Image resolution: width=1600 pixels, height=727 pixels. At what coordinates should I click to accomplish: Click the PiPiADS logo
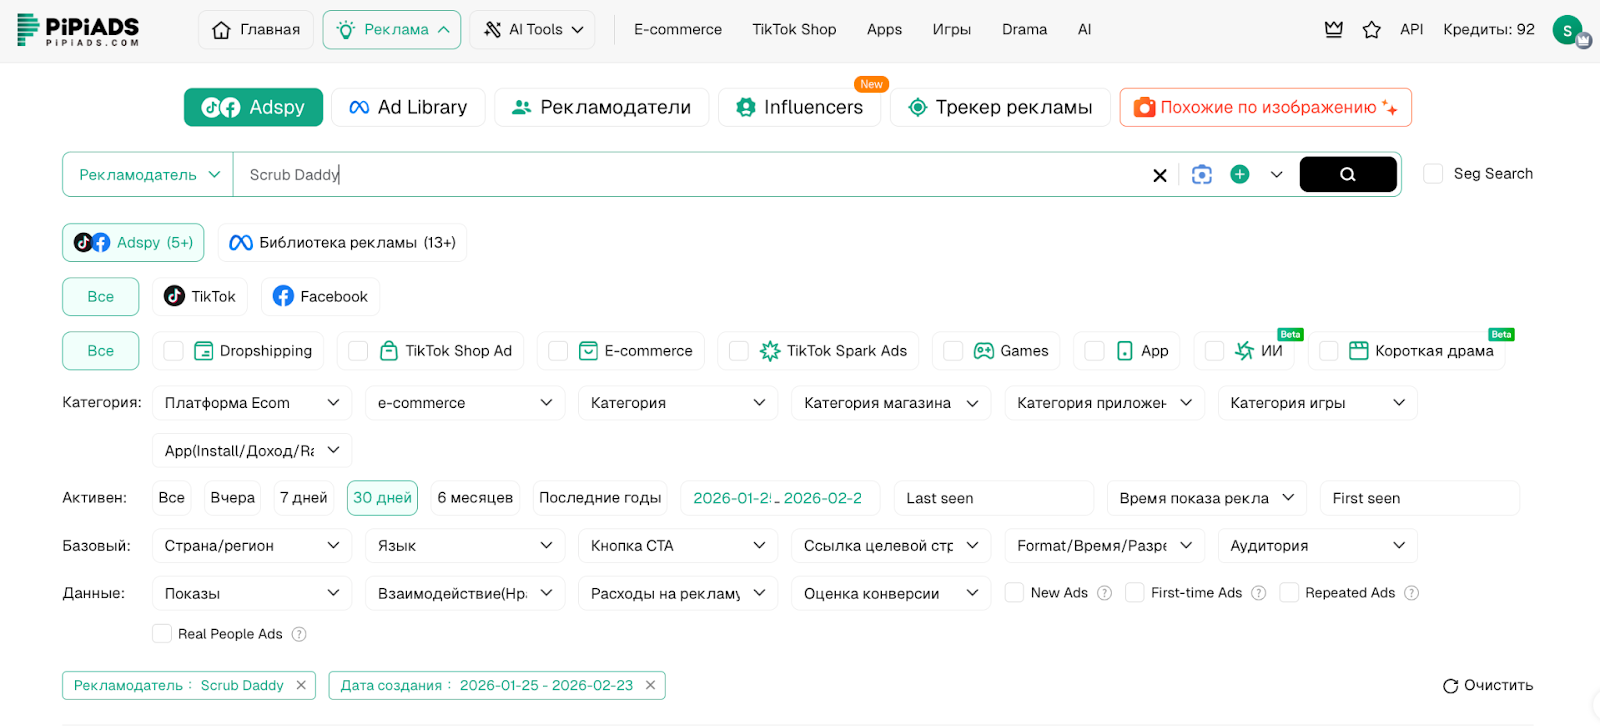tap(78, 30)
